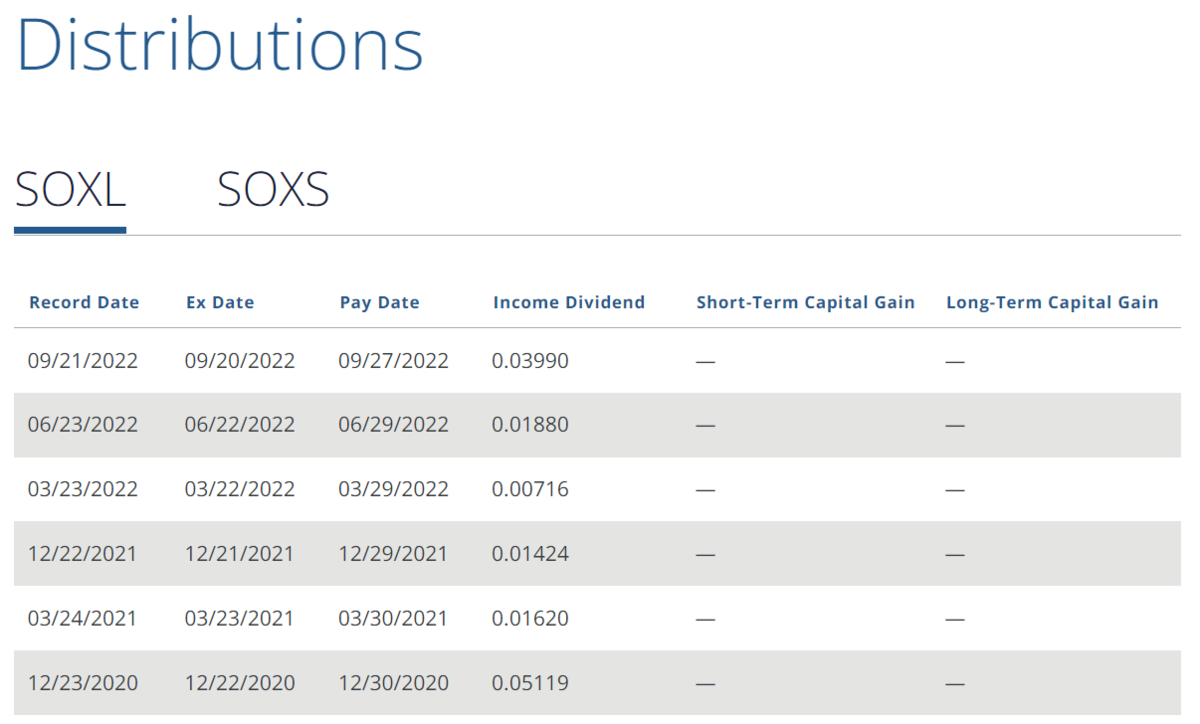Select ex date 09/20/2022
1200x724 pixels.
click(x=240, y=361)
